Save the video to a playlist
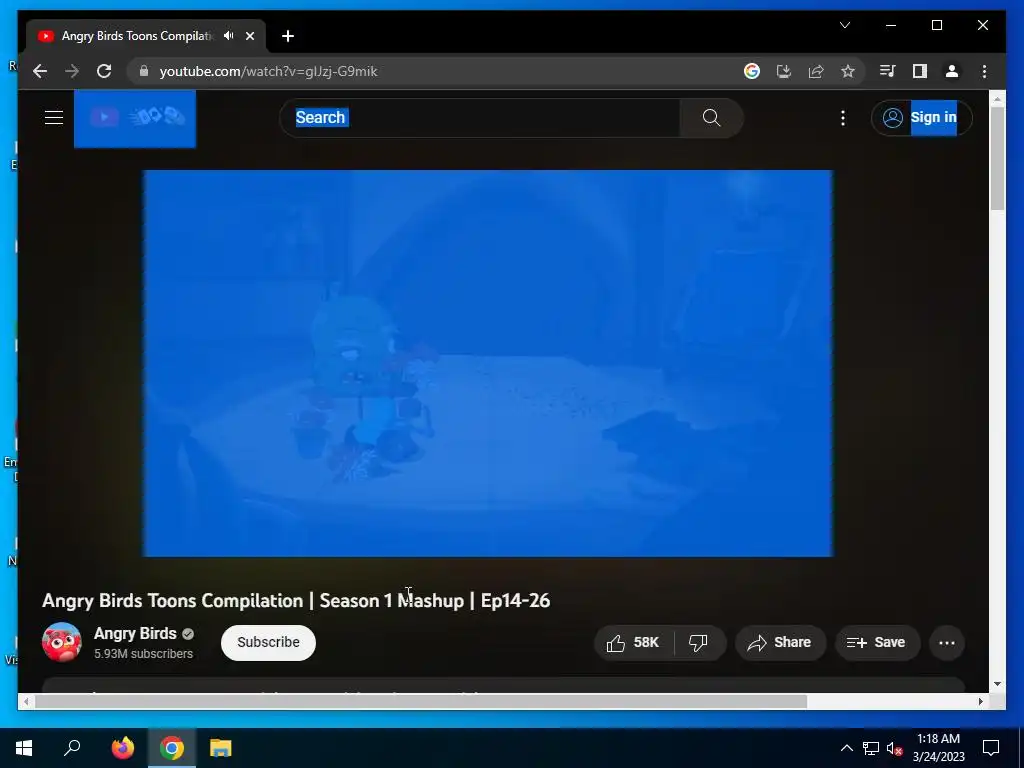The image size is (1024, 768). coord(877,643)
